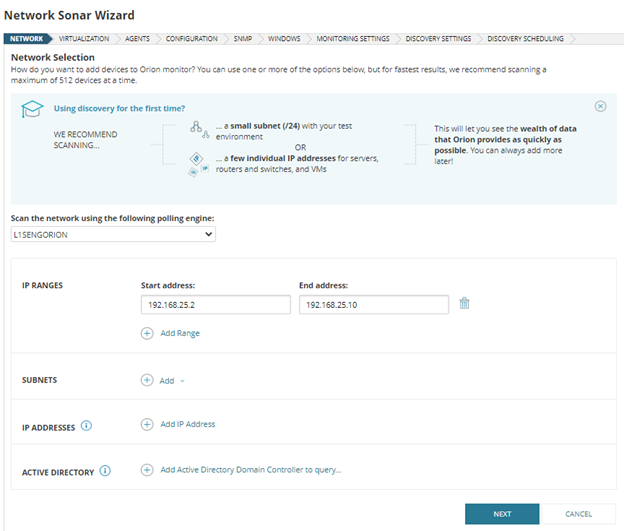The image size is (624, 531).
Task: Click the ACTIVE DIRECTORY section label
Action: point(58,472)
